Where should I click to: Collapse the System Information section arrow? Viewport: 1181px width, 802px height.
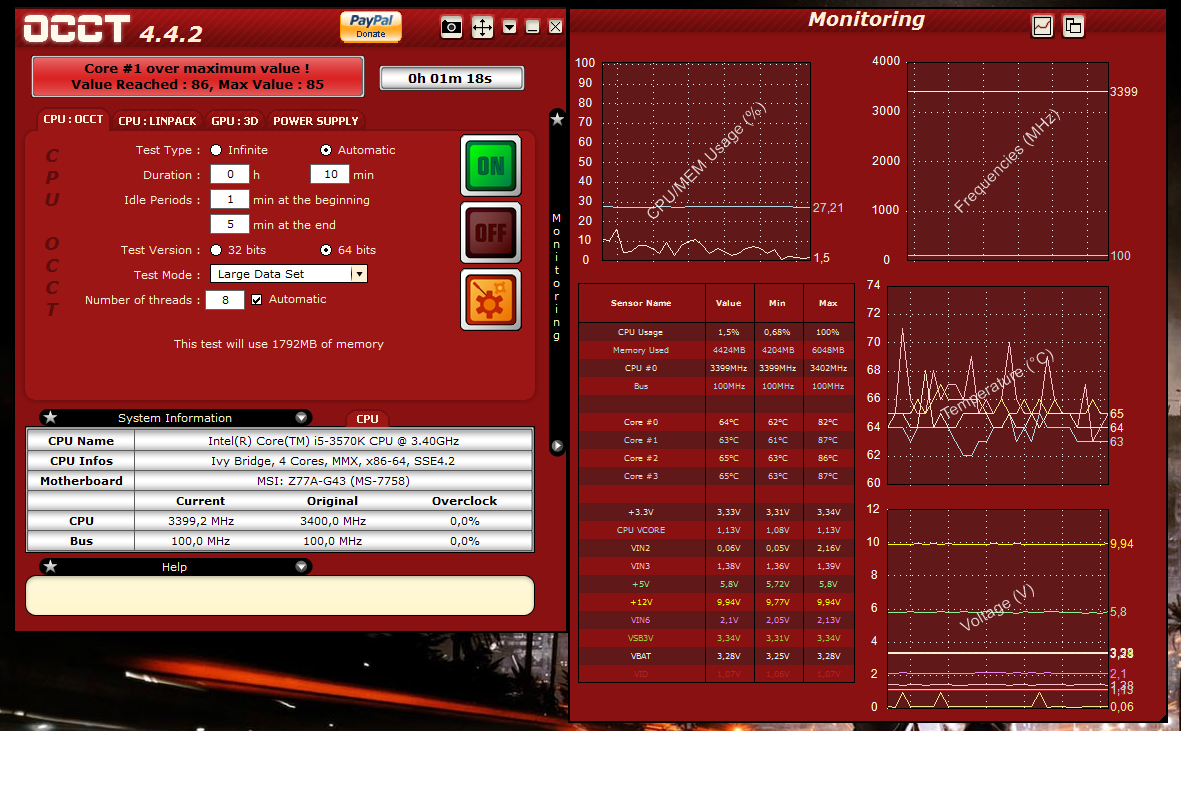(x=301, y=417)
